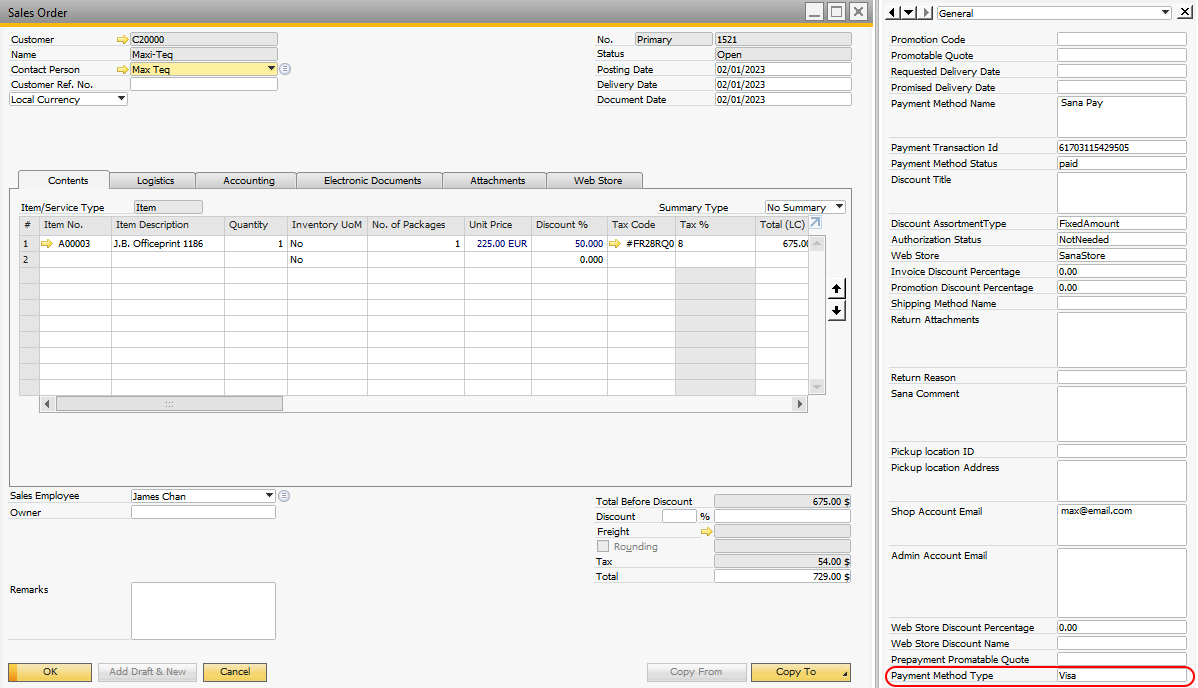Toggle the Rounding checkbox
The height and width of the screenshot is (688, 1198).
603,547
